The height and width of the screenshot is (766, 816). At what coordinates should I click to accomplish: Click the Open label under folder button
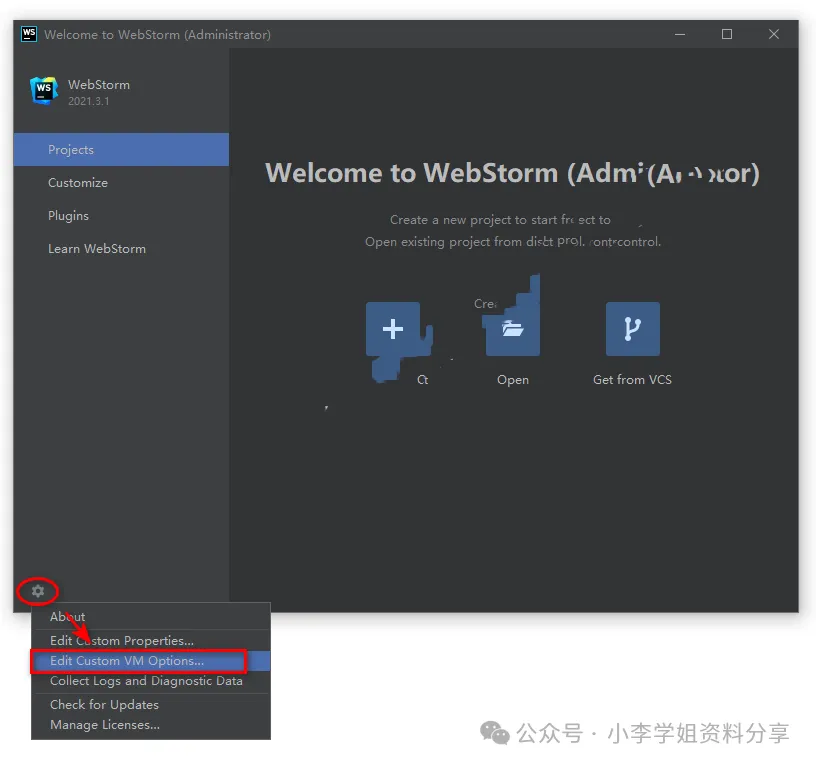513,380
